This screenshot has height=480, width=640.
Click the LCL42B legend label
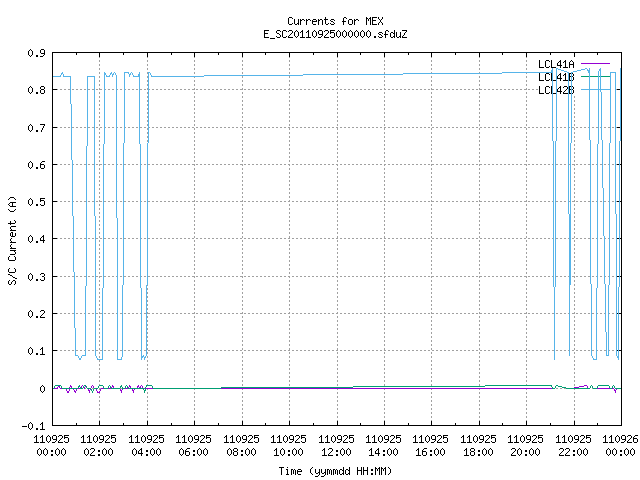[556, 90]
